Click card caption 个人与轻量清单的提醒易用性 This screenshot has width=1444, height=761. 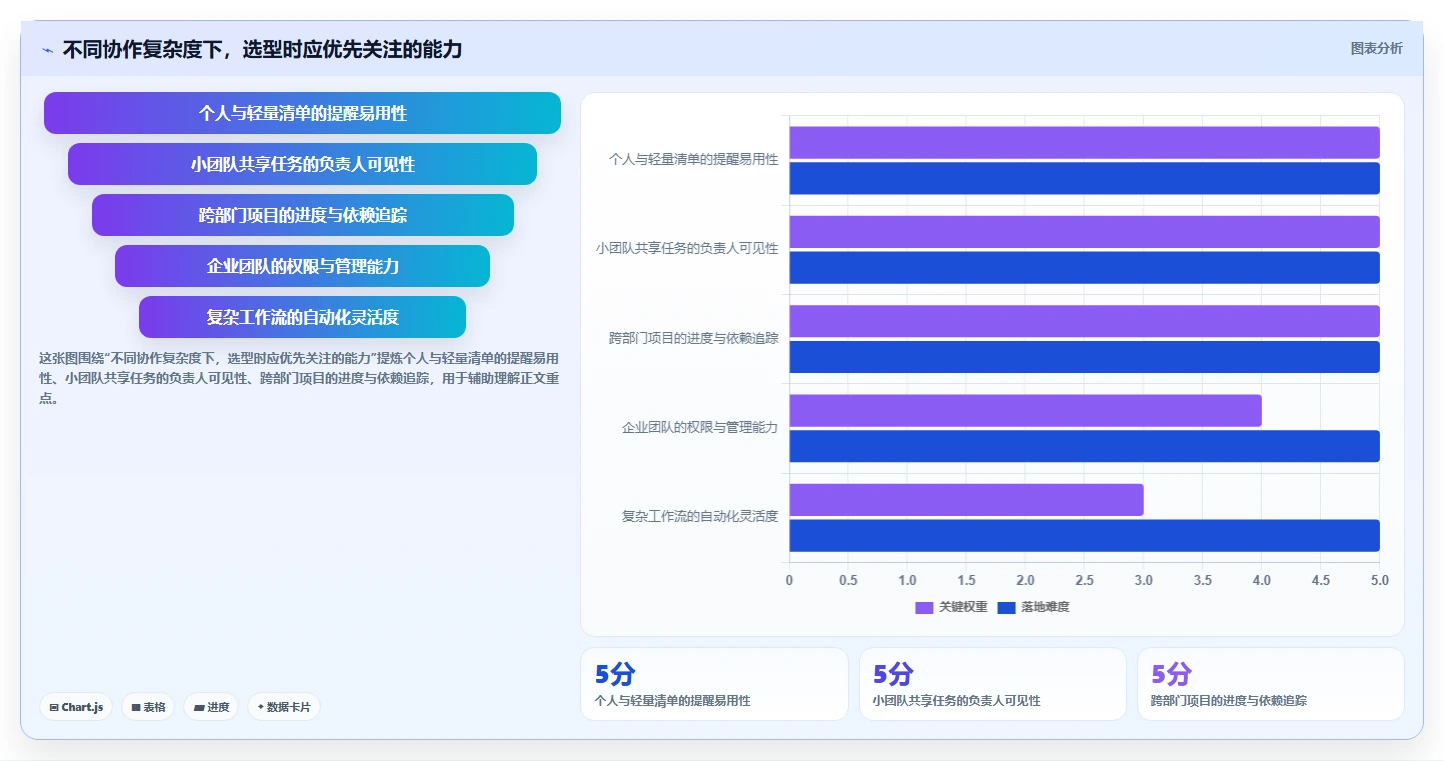pos(672,701)
